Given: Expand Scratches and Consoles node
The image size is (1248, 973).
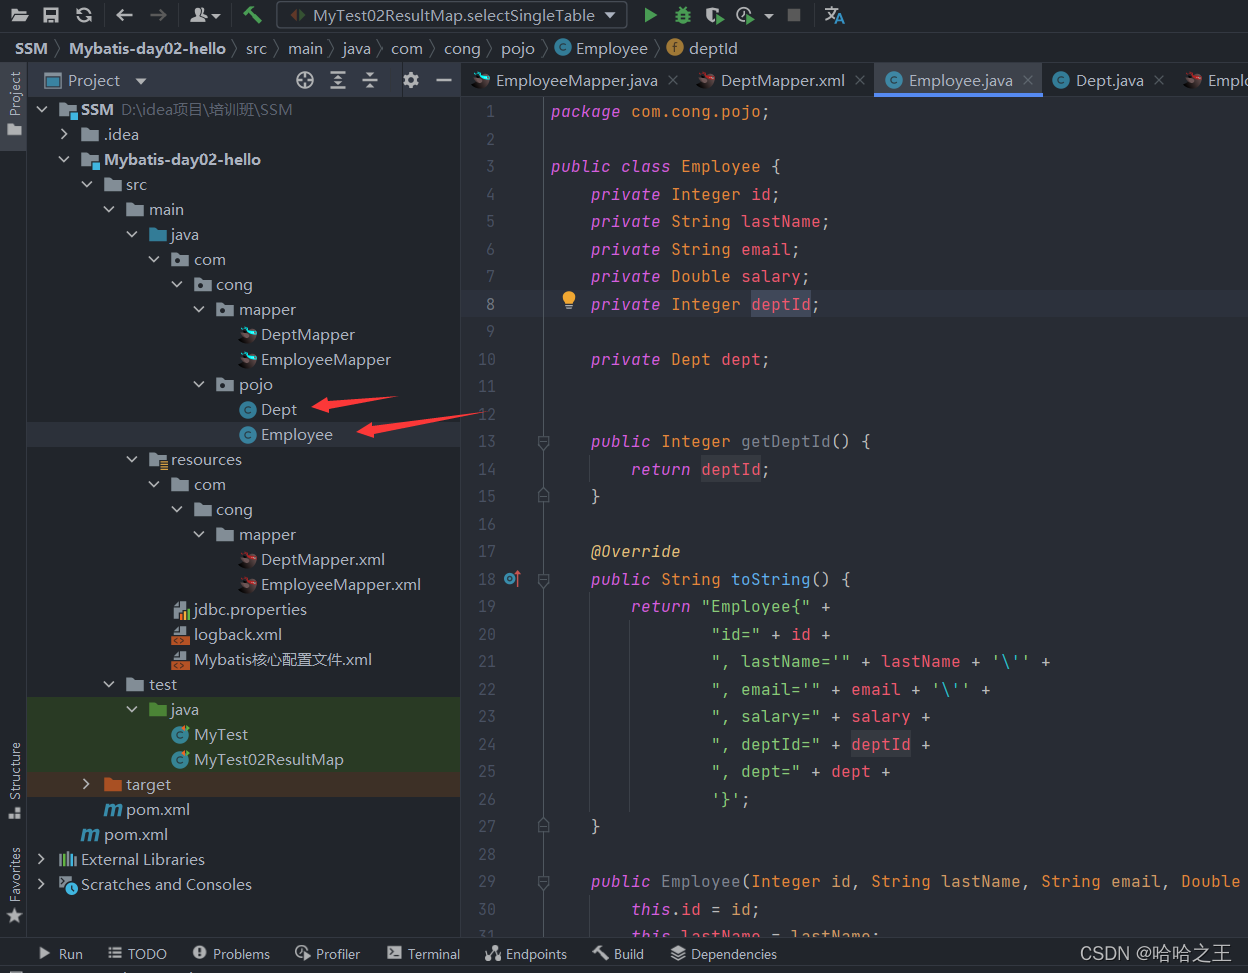Looking at the screenshot, I should [41, 884].
